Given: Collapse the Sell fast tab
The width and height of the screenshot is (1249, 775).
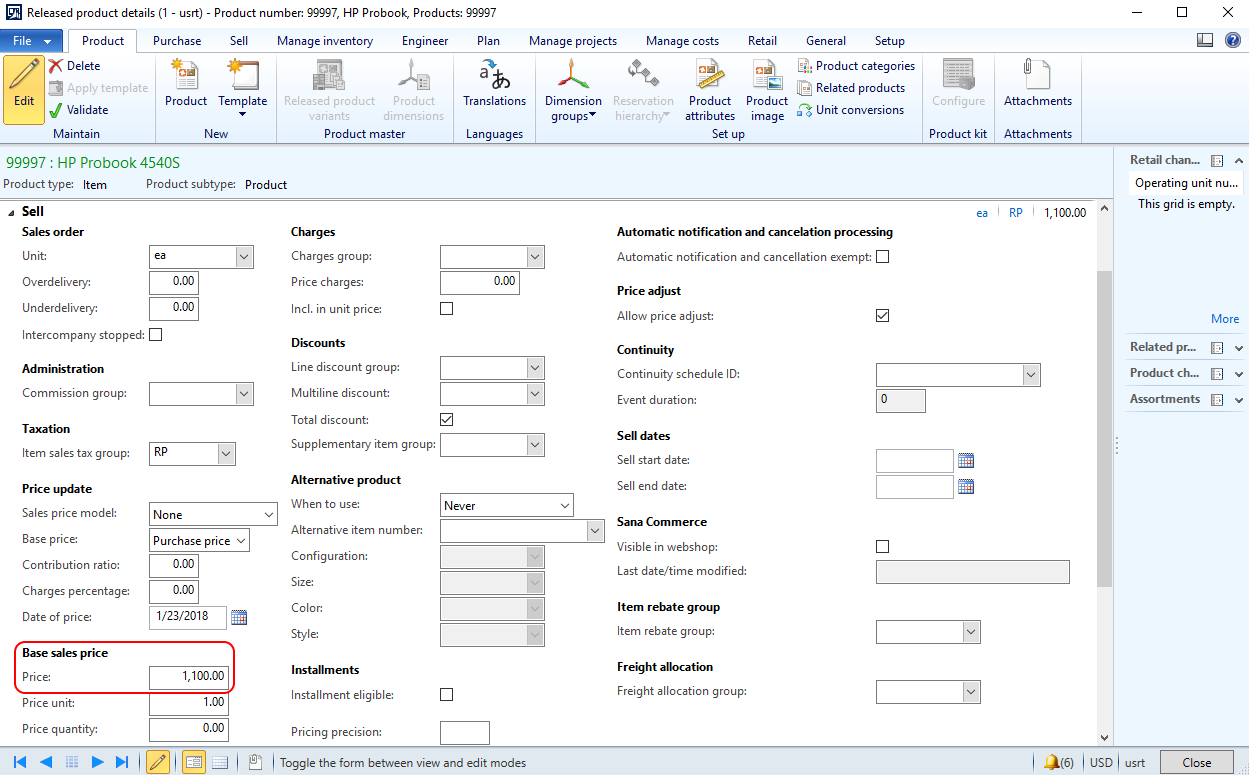Looking at the screenshot, I should click(x=12, y=212).
